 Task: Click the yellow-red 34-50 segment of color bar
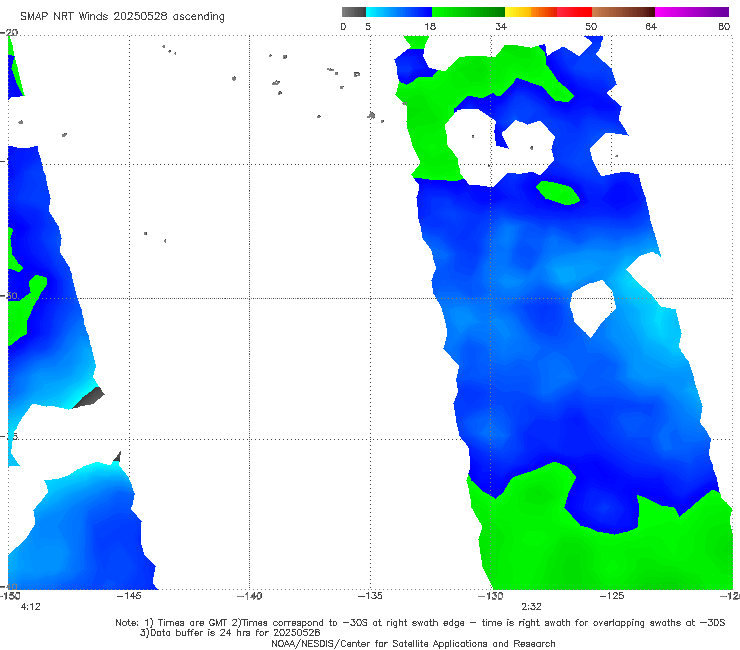(548, 12)
